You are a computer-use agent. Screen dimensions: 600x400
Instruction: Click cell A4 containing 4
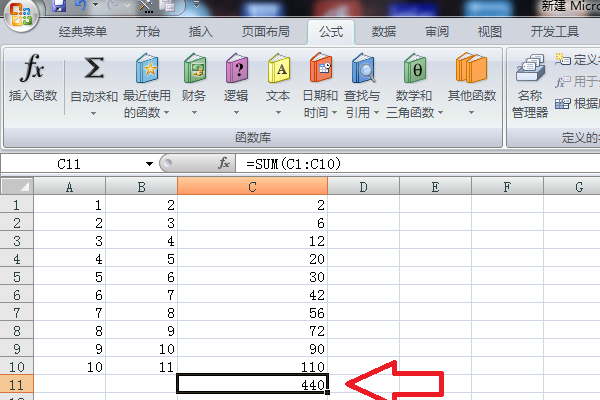[x=69, y=259]
